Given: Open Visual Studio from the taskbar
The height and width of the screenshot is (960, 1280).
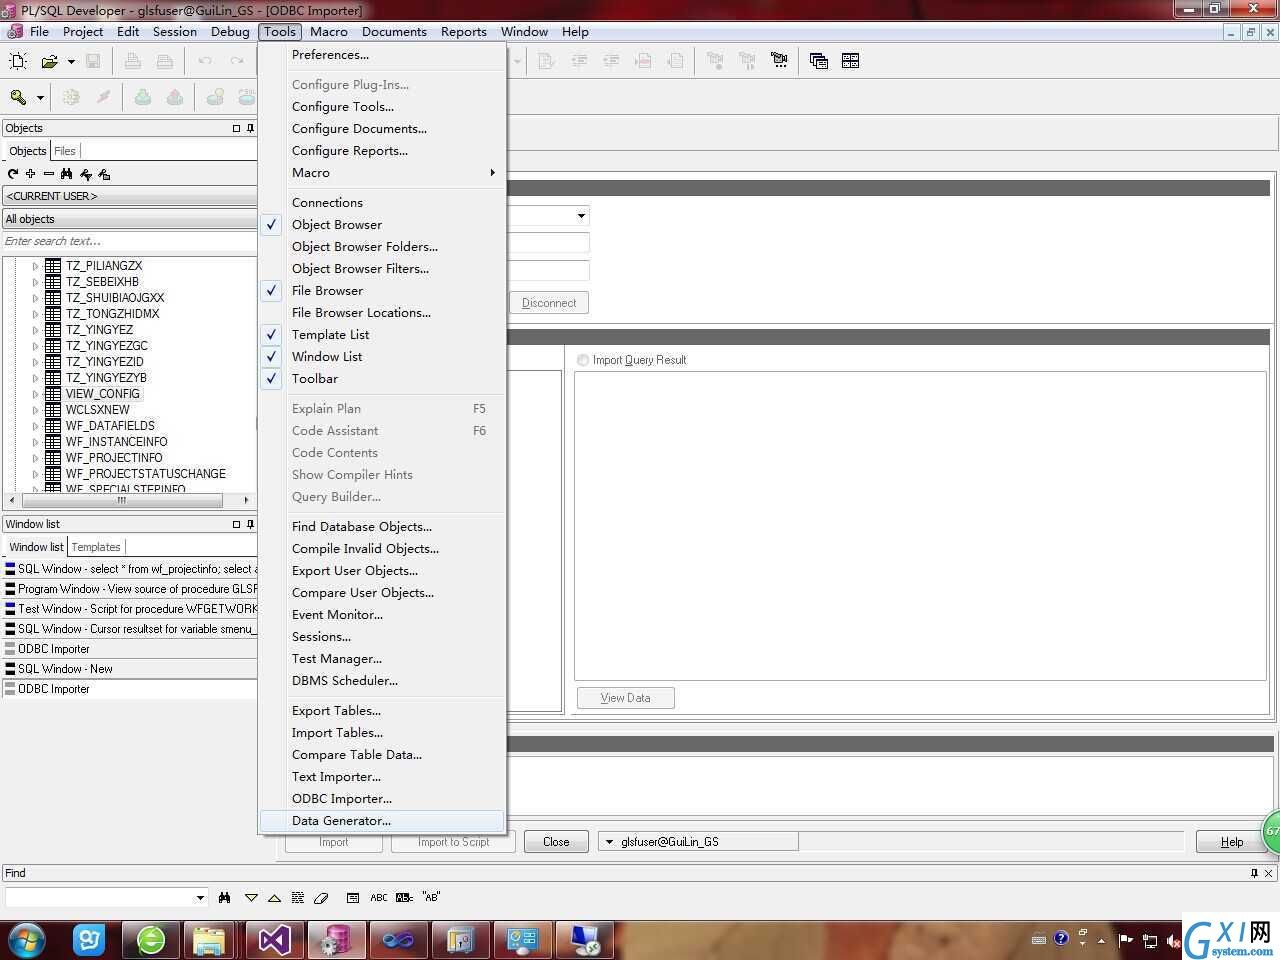Looking at the screenshot, I should coord(274,940).
